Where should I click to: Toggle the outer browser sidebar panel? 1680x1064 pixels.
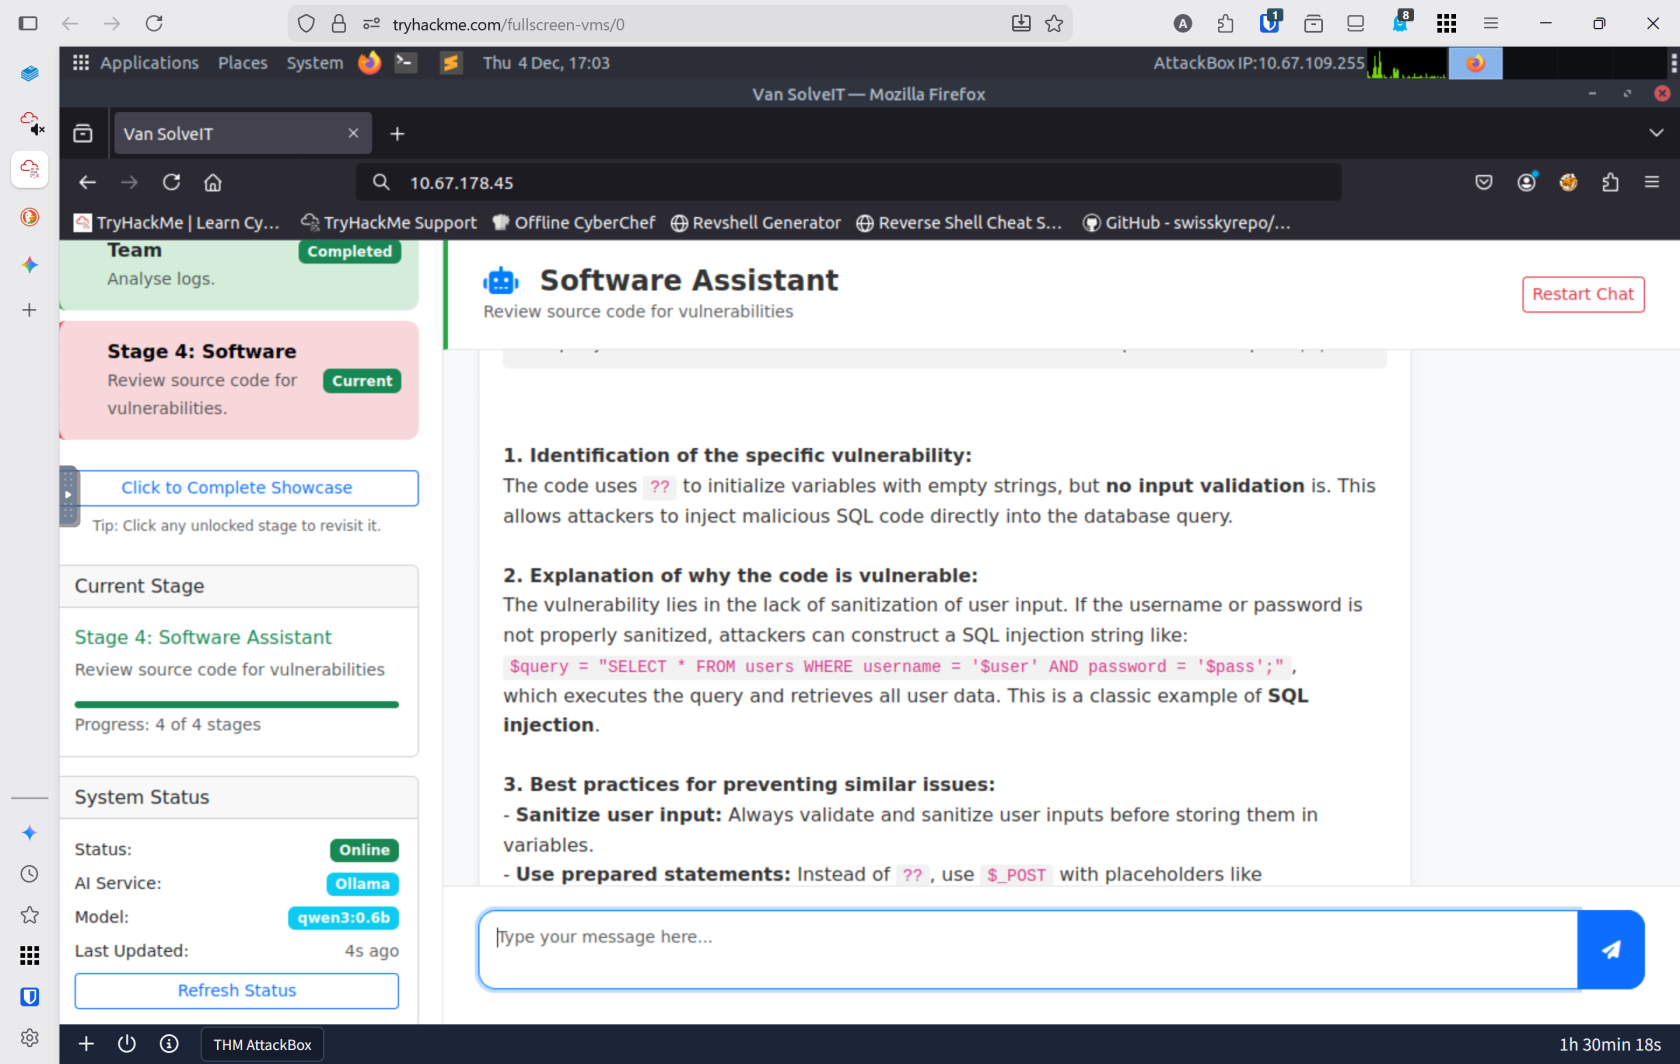pyautogui.click(x=28, y=23)
